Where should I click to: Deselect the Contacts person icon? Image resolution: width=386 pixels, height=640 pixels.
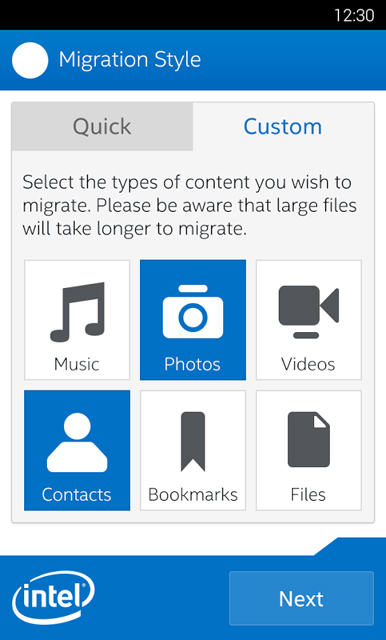[77, 442]
